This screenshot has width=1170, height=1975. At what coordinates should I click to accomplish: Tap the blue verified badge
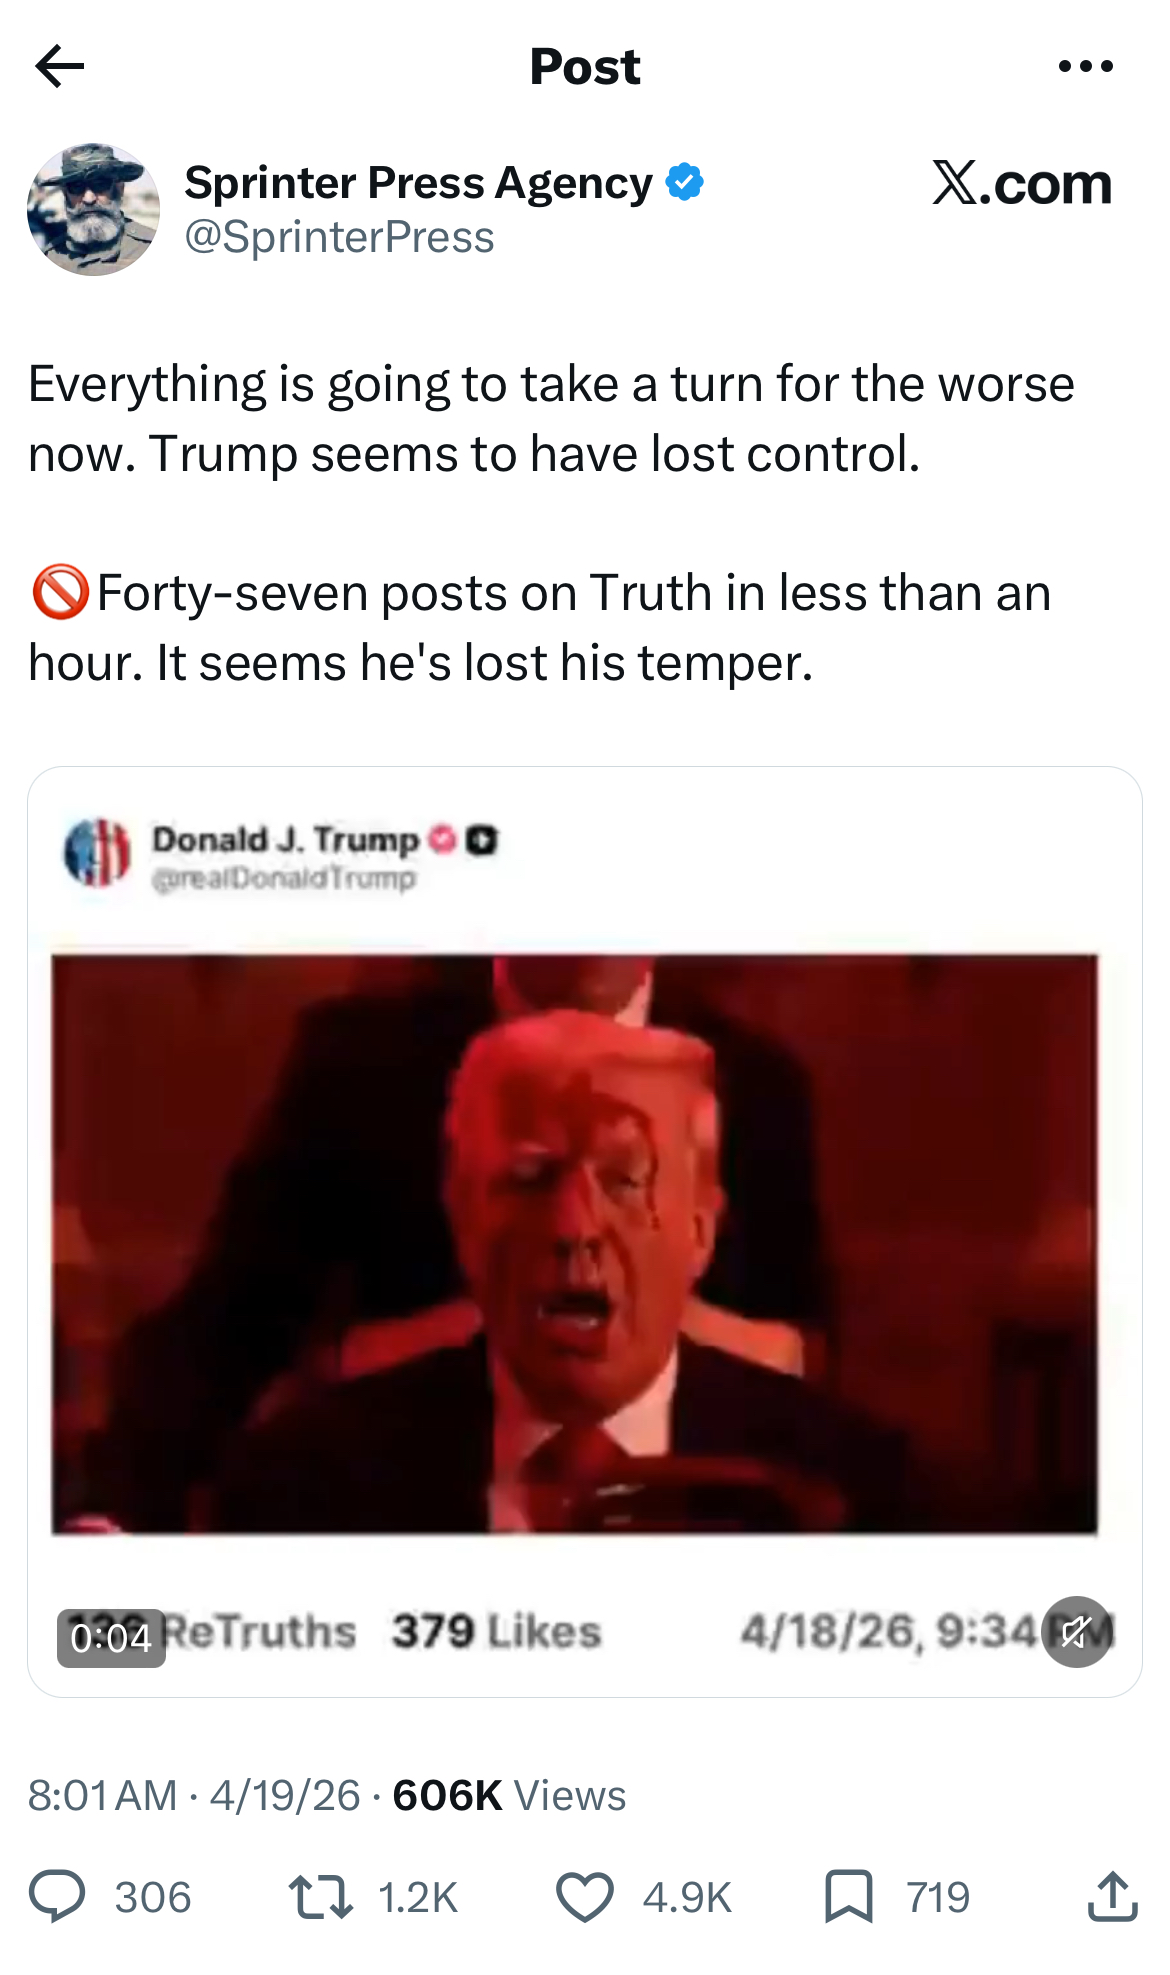point(685,182)
